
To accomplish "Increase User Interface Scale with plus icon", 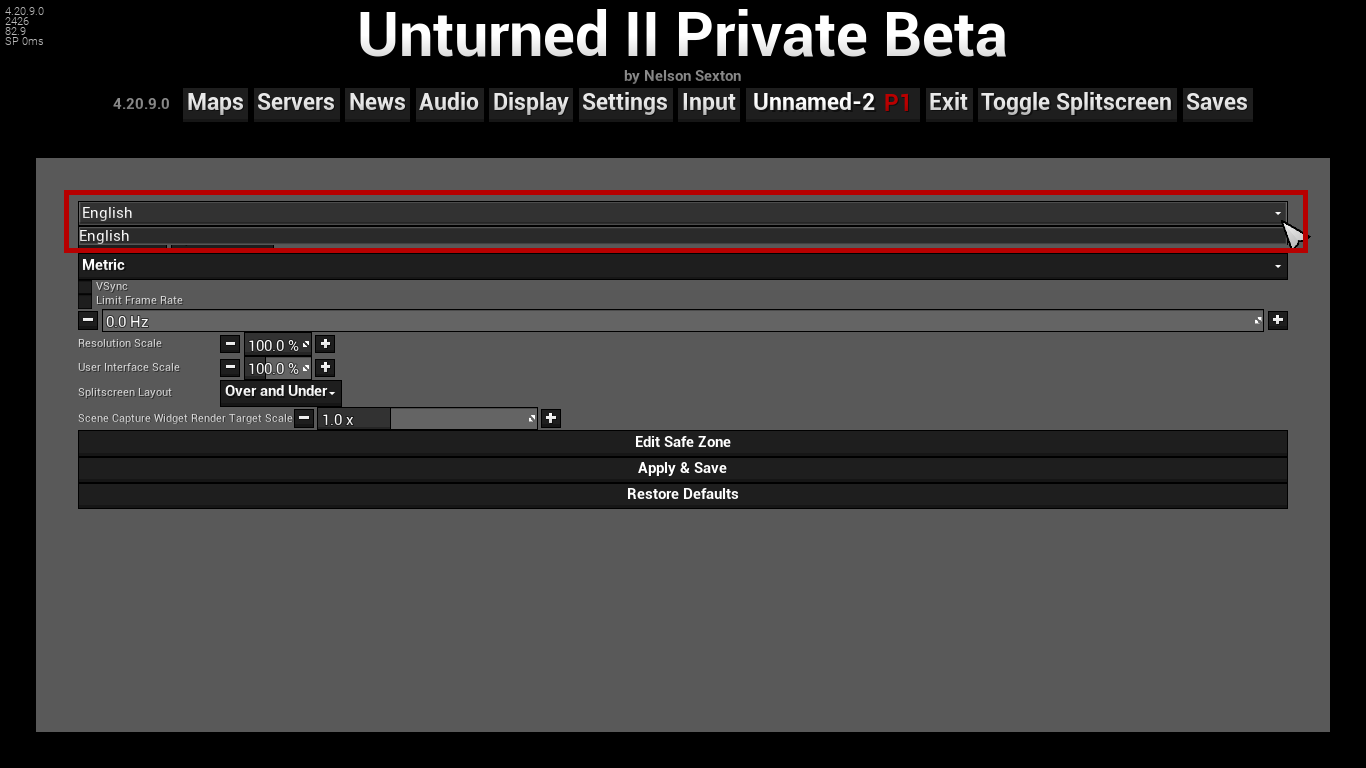I will 325,367.
